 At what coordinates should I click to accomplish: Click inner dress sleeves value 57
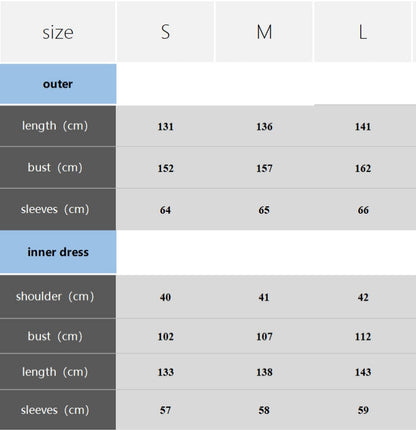(x=165, y=410)
